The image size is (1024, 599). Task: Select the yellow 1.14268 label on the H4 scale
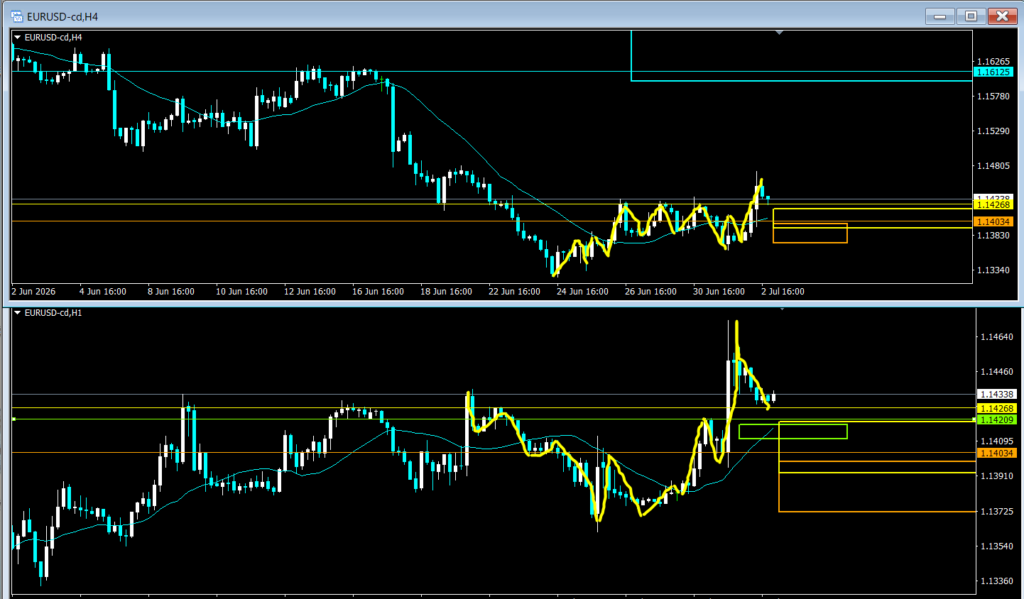[993, 204]
